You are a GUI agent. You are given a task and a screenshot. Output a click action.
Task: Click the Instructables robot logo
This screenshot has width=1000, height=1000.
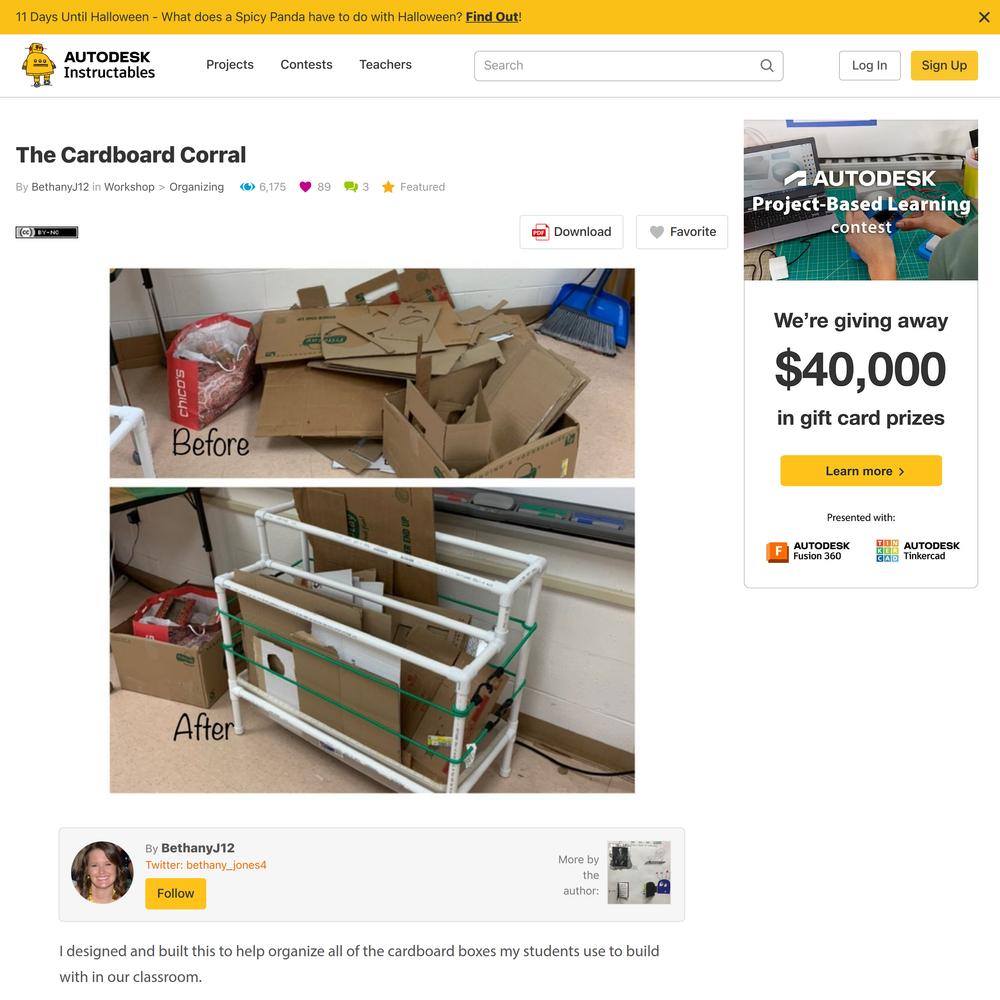[38, 64]
